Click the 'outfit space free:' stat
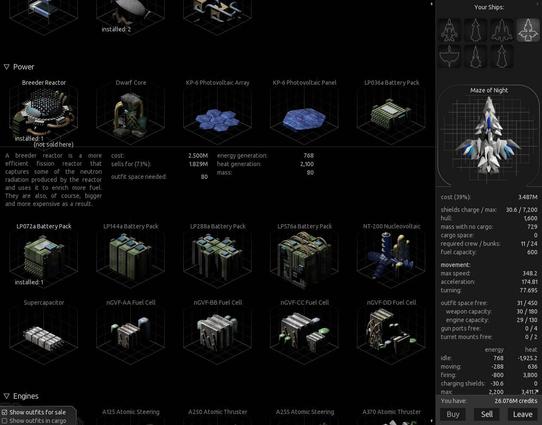The image size is (542, 425). tap(464, 303)
